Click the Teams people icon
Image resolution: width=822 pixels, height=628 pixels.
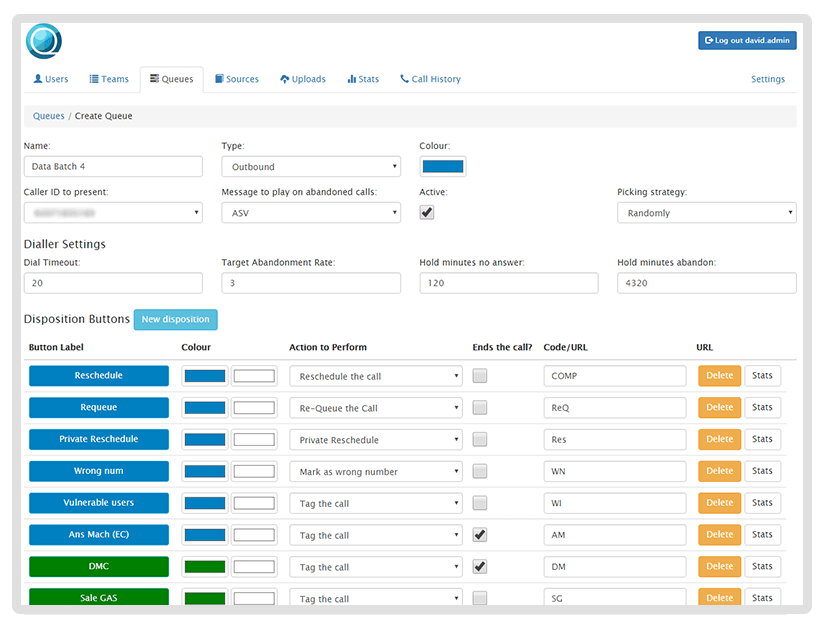click(92, 79)
